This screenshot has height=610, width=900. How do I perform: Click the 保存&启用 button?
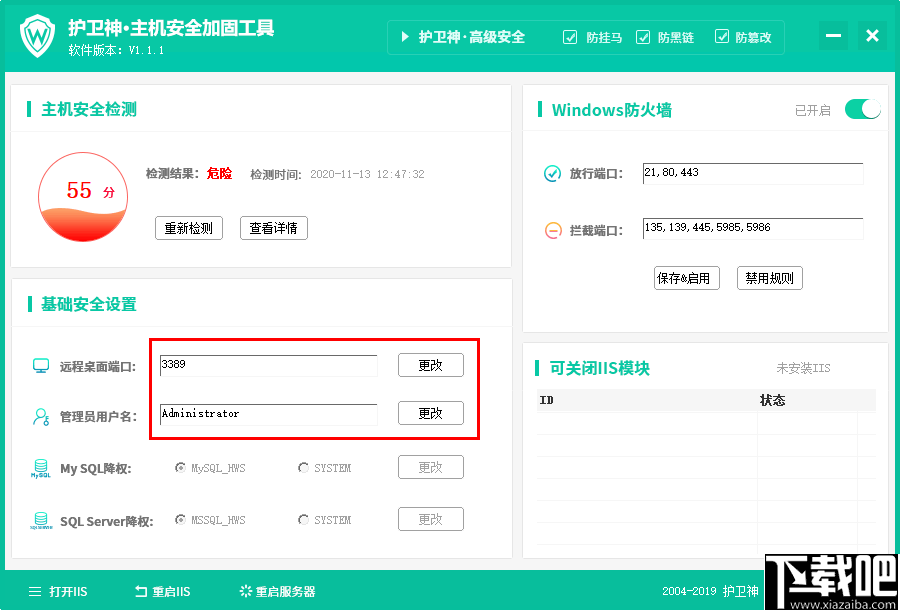point(686,278)
